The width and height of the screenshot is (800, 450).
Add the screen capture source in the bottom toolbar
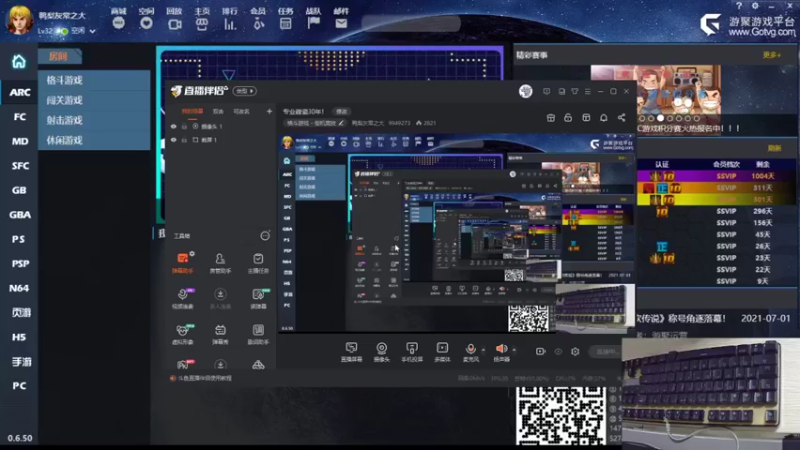point(351,352)
